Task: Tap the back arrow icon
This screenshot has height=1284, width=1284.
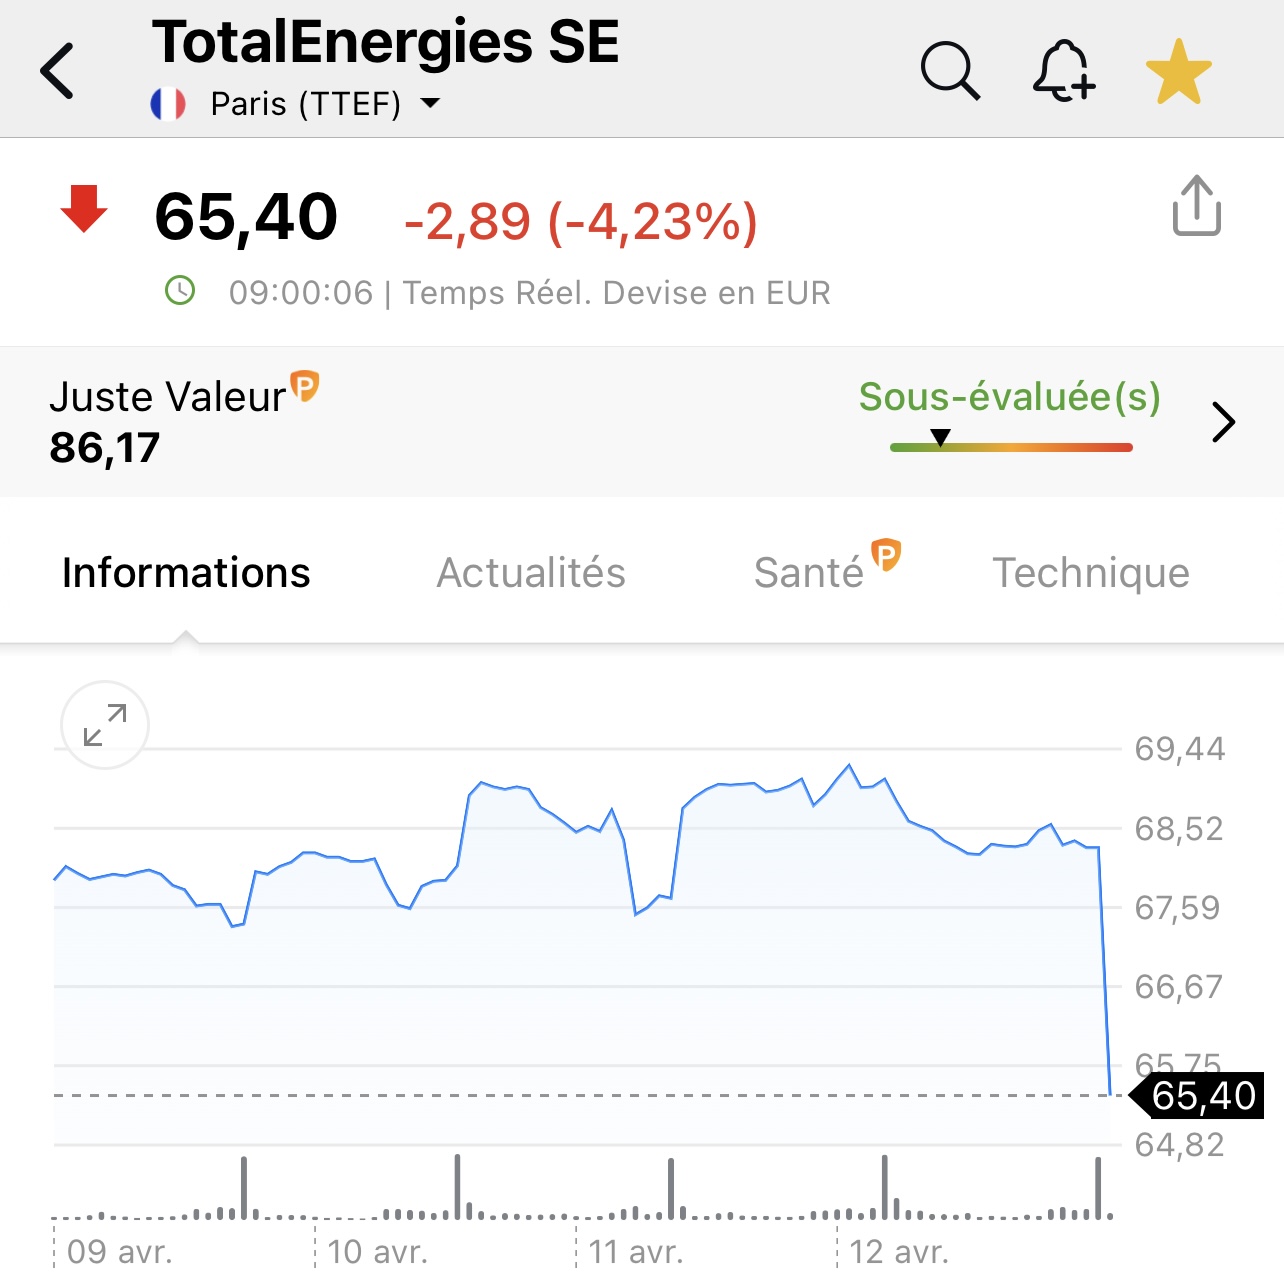Action: (57, 71)
